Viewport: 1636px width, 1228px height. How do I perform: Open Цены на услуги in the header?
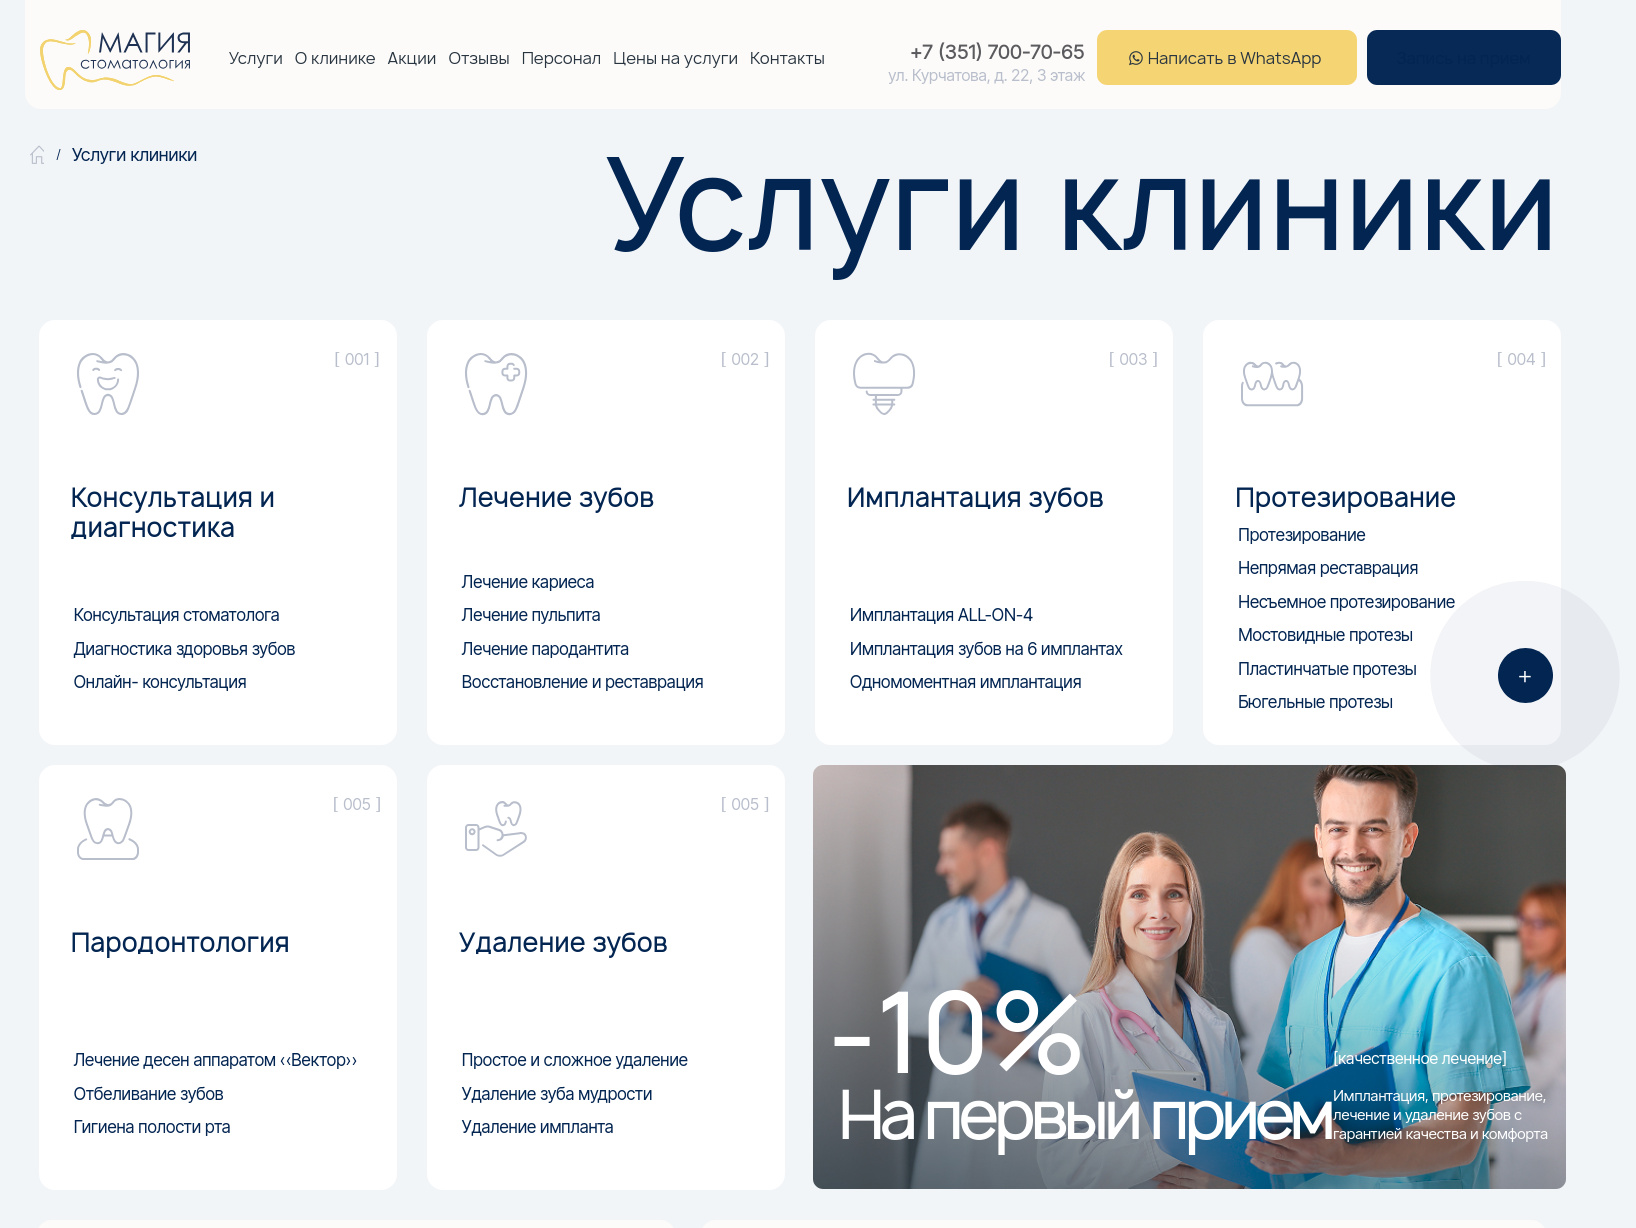coord(675,58)
